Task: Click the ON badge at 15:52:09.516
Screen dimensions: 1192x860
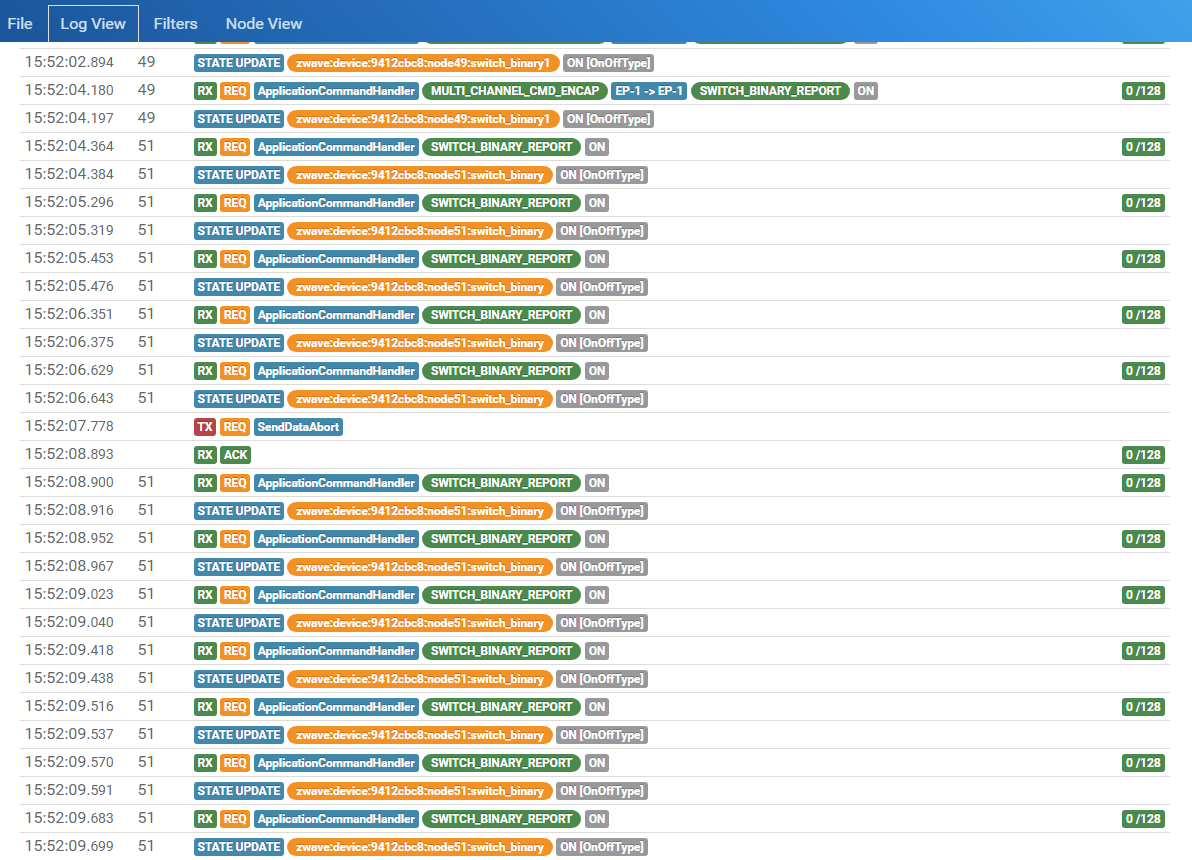Action: pyautogui.click(x=597, y=707)
